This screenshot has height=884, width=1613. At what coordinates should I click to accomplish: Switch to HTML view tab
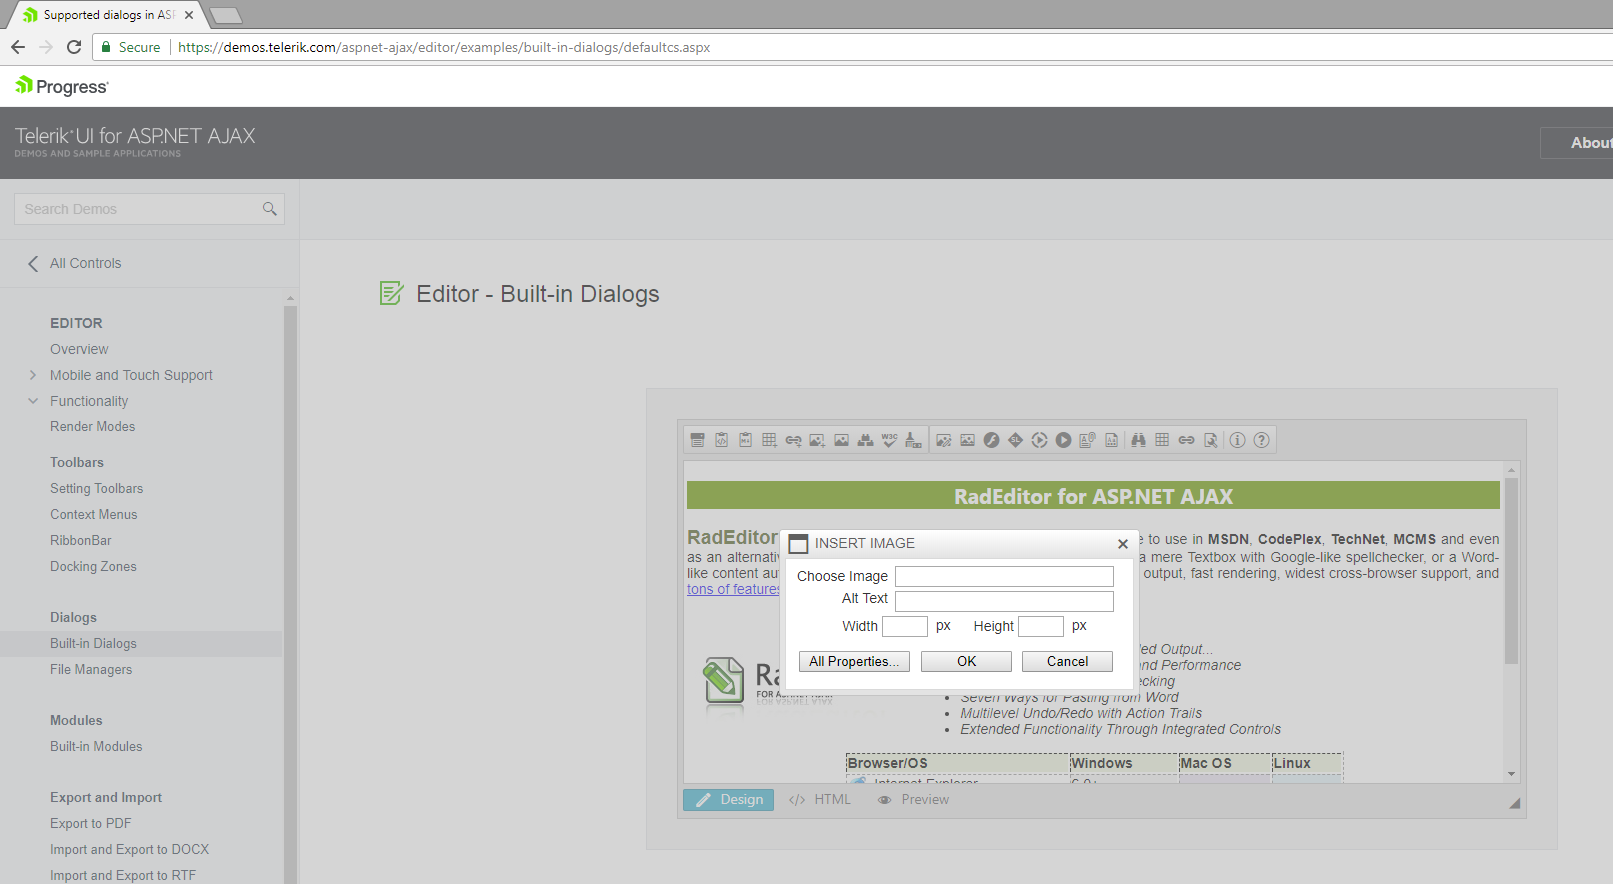tap(820, 800)
